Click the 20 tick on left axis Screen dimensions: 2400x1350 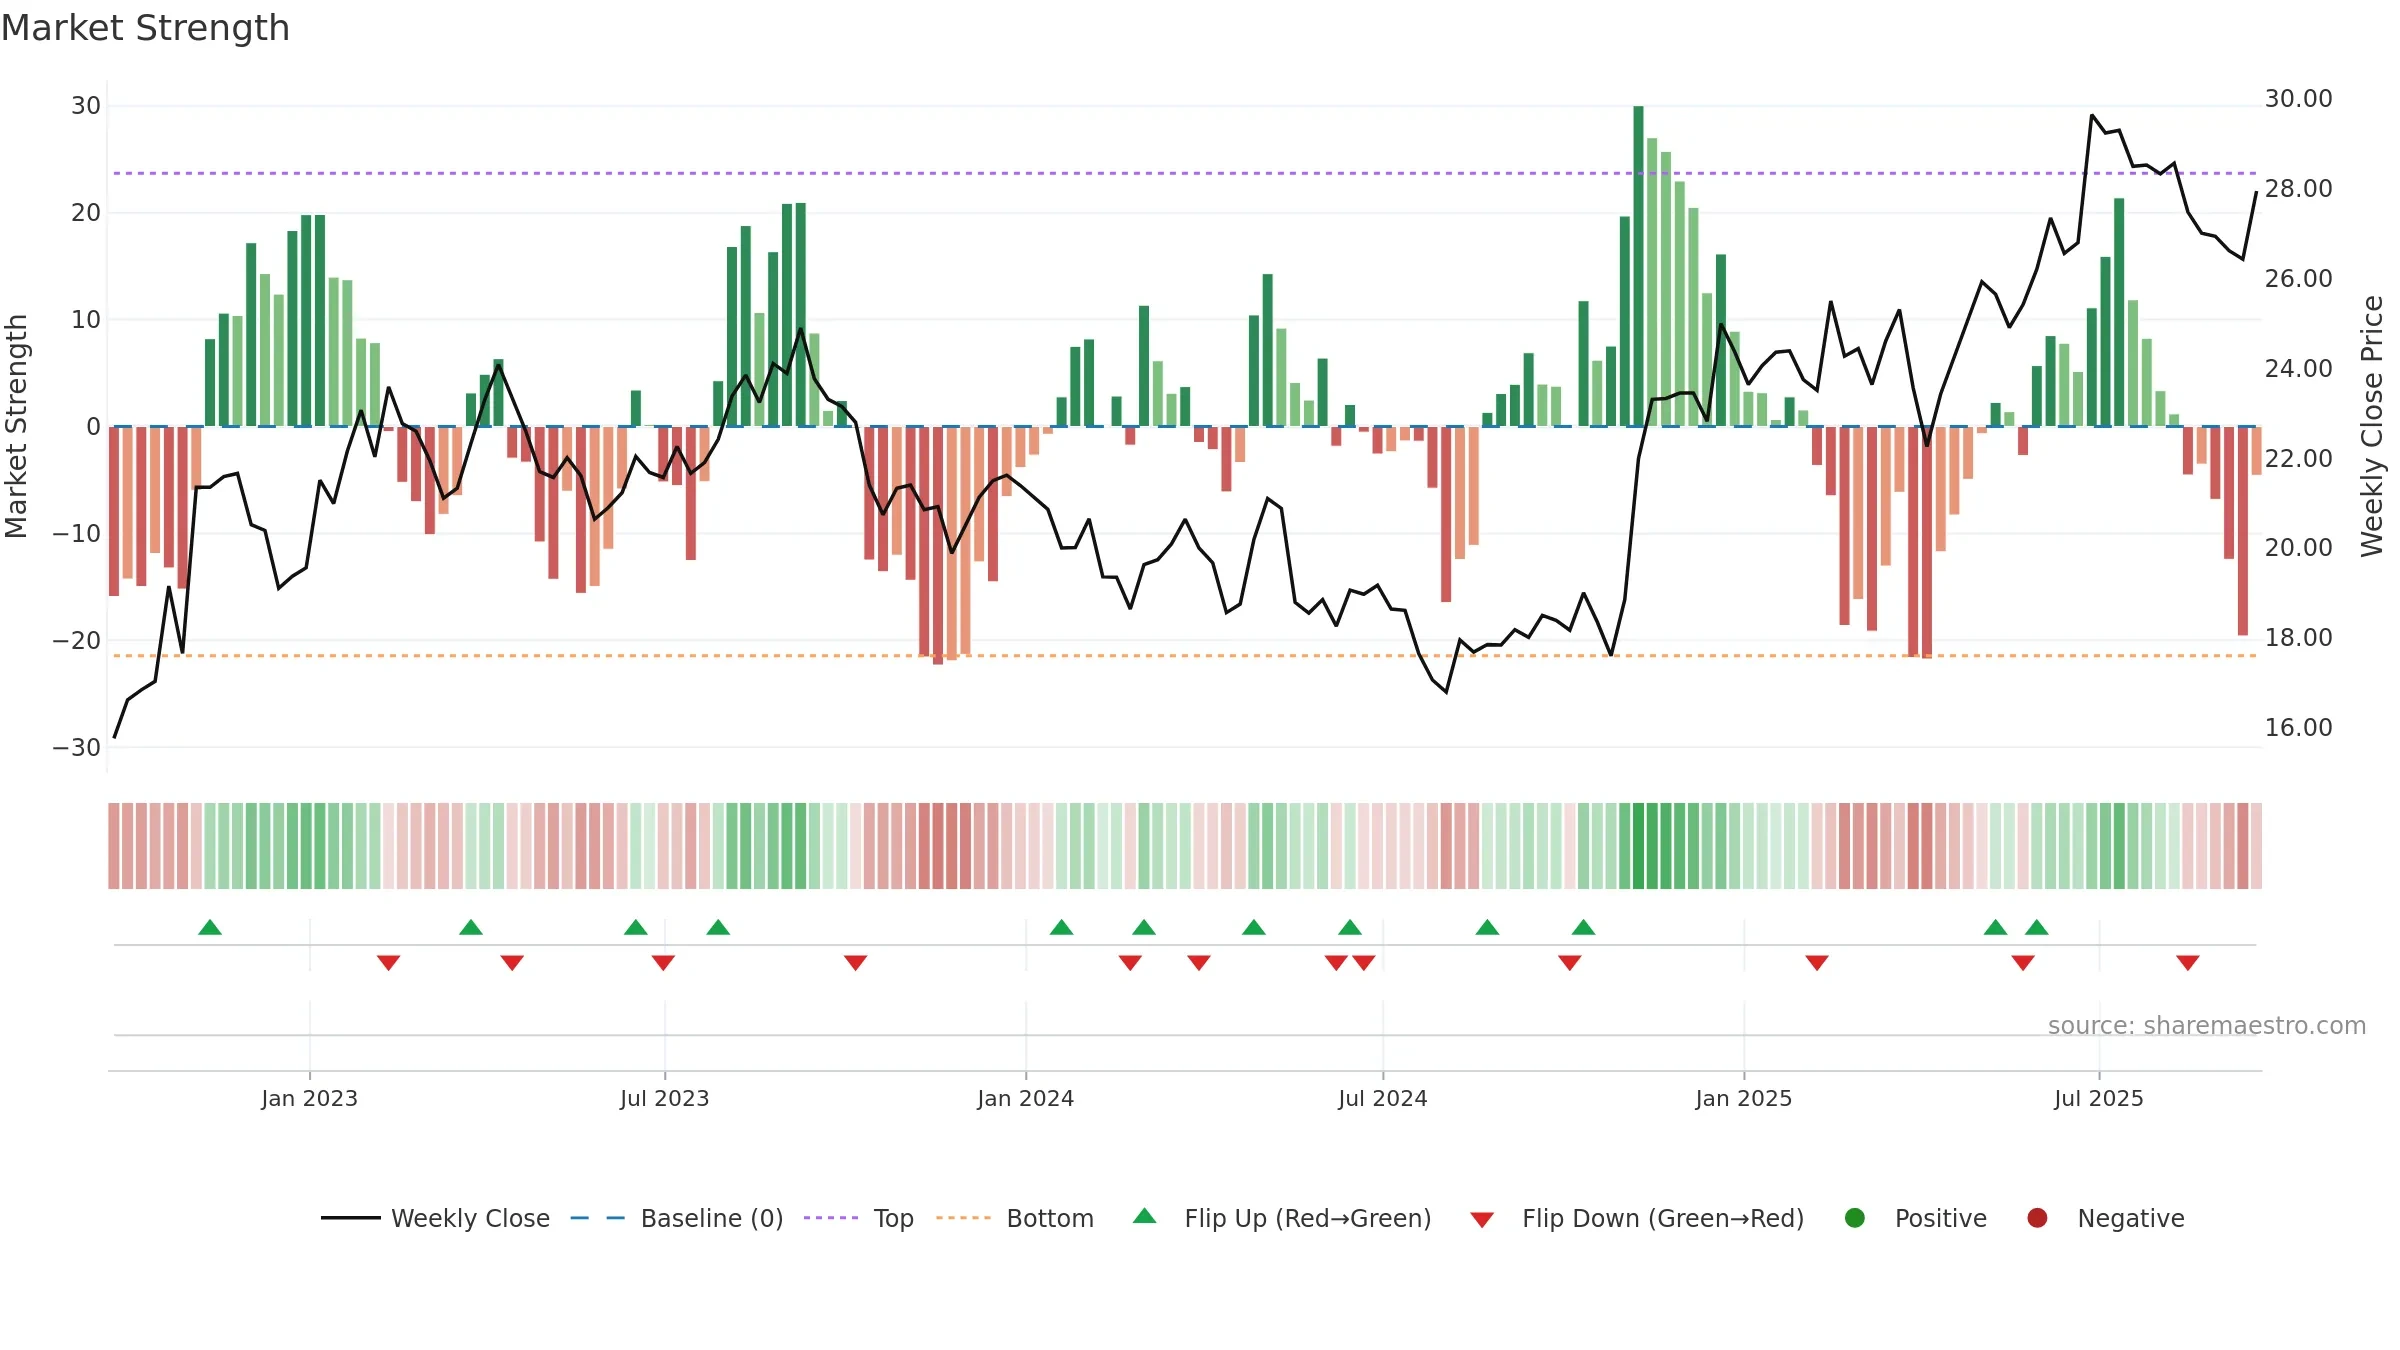tap(86, 213)
